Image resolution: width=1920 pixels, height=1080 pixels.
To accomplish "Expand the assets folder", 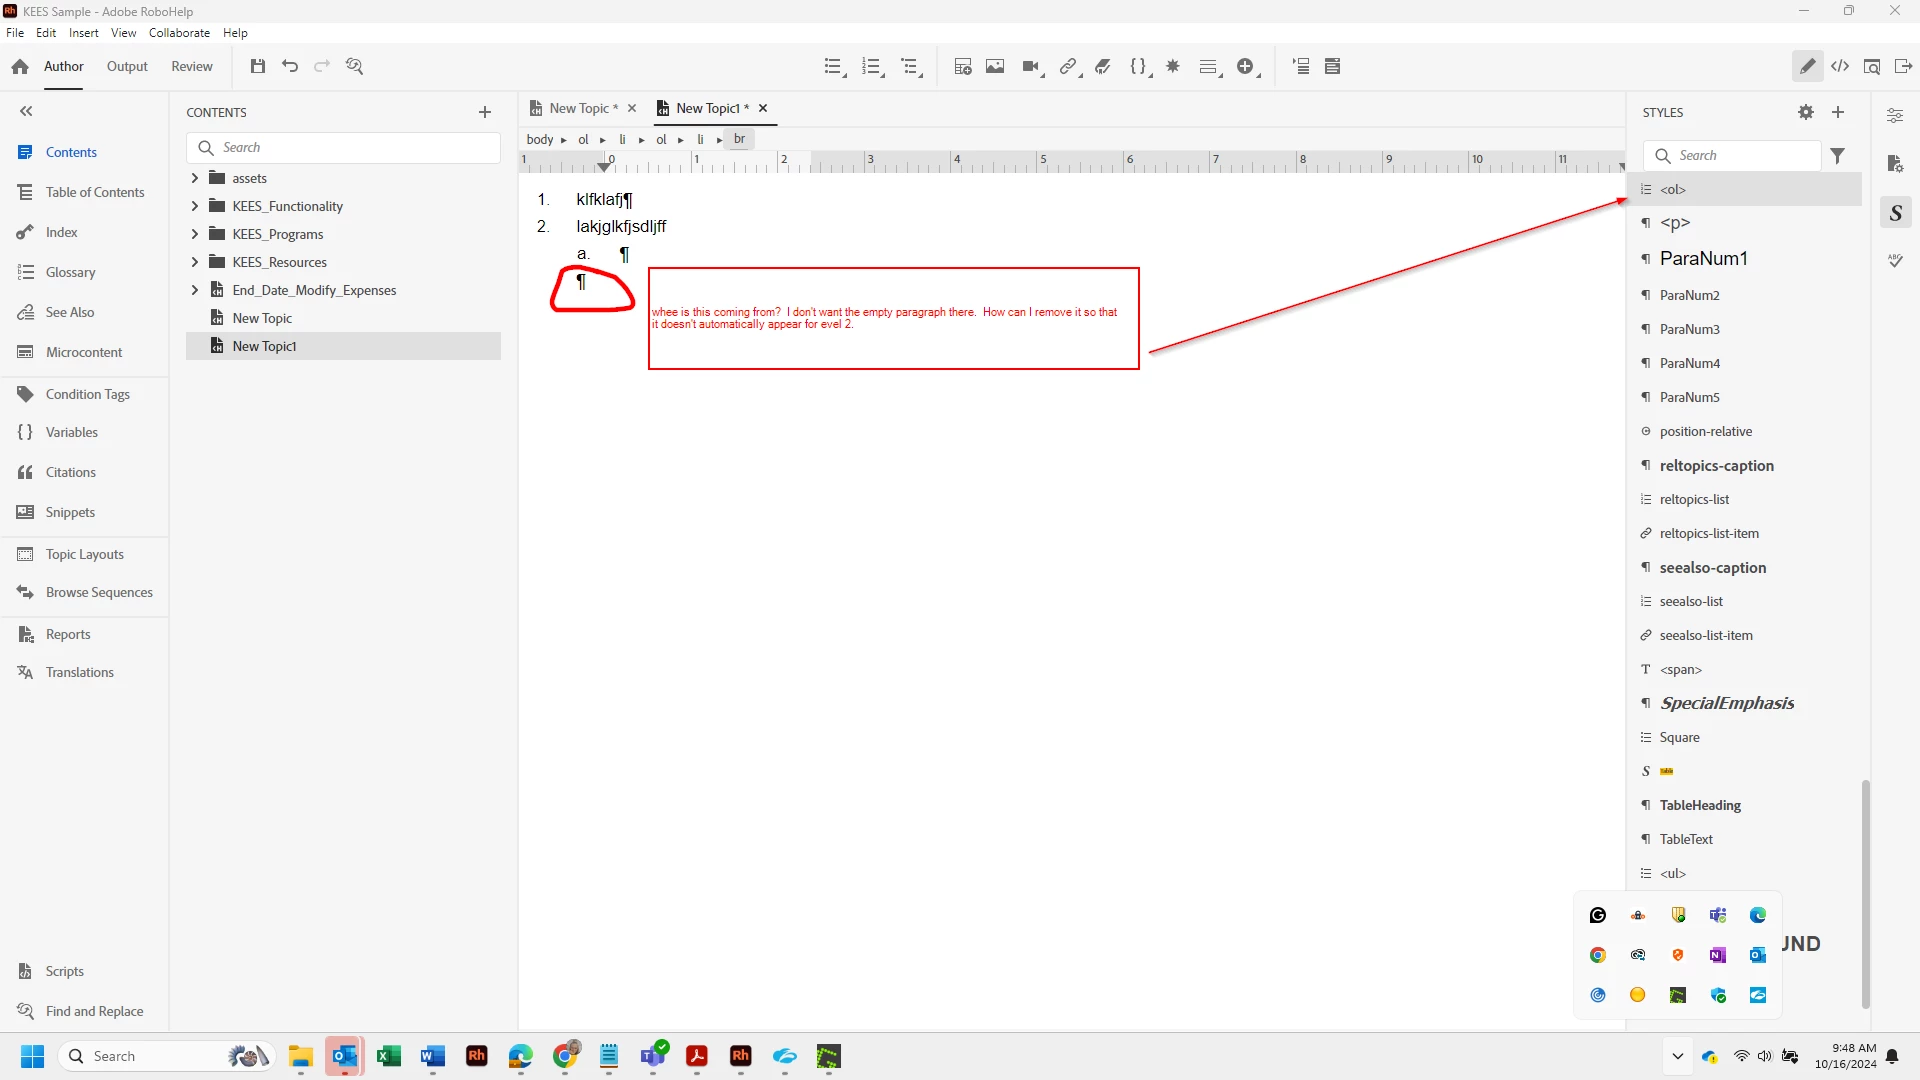I will [x=195, y=178].
